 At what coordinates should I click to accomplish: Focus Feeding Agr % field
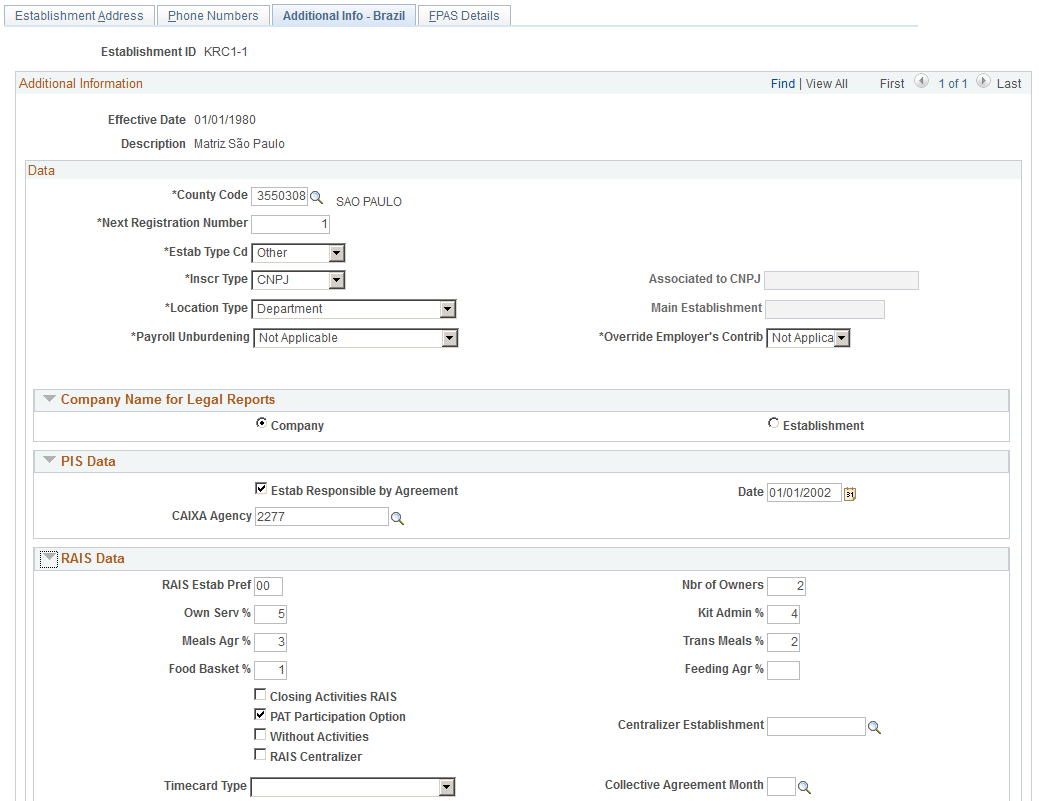click(x=783, y=670)
